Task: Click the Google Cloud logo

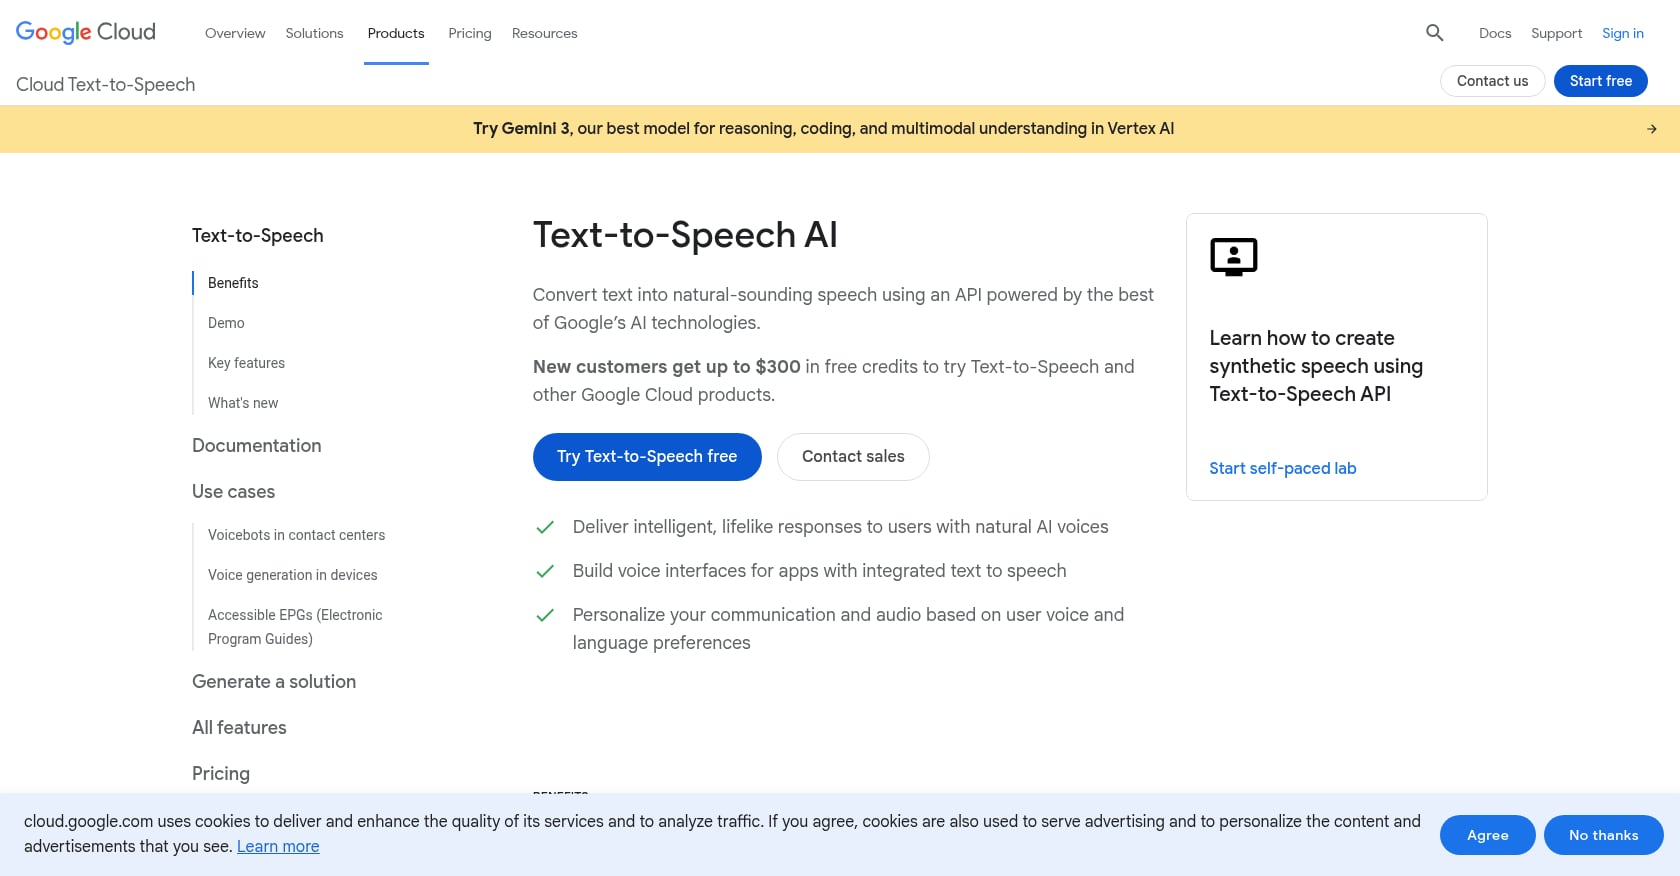Action: (86, 32)
